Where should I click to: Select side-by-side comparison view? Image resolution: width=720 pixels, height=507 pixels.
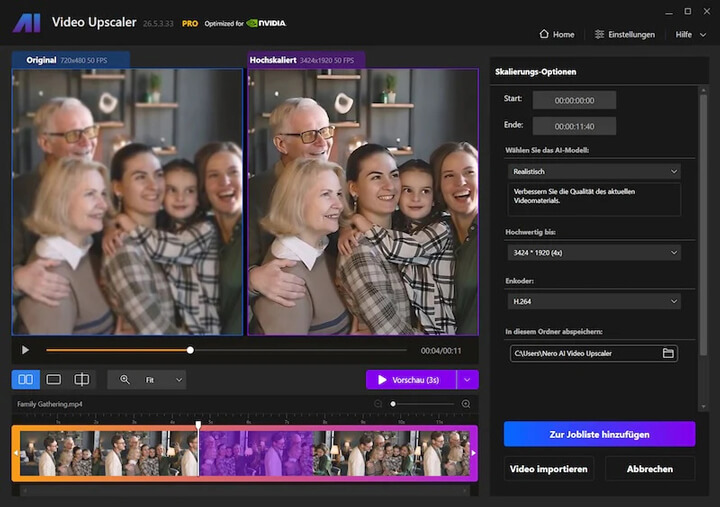pos(26,380)
